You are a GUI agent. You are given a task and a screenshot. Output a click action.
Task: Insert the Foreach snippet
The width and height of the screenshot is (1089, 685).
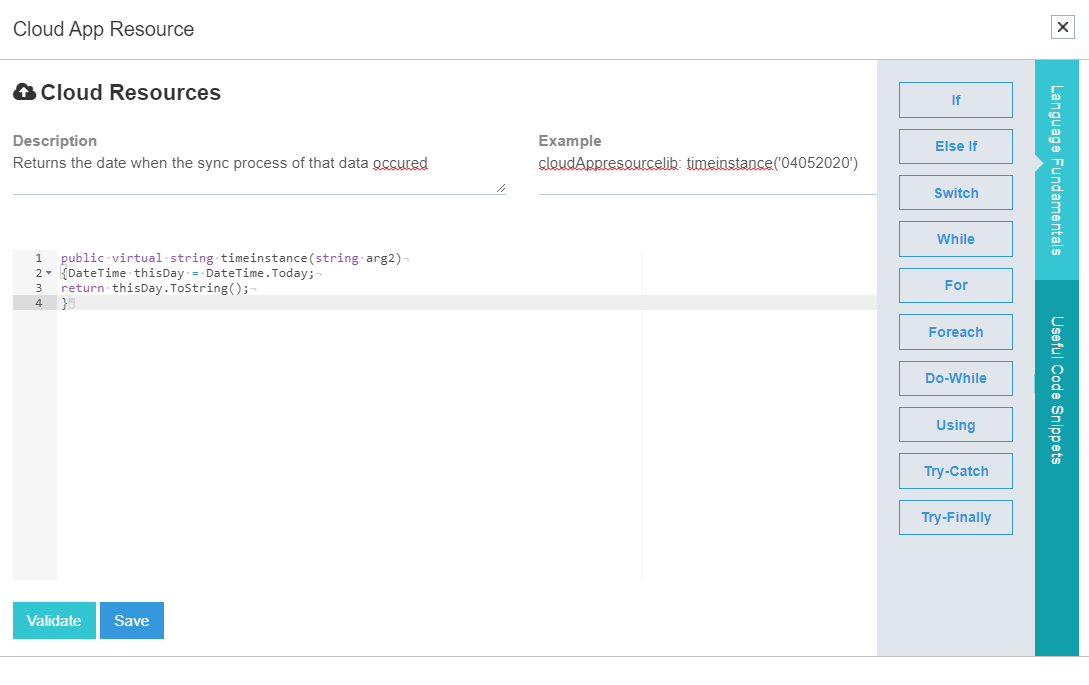[955, 332]
